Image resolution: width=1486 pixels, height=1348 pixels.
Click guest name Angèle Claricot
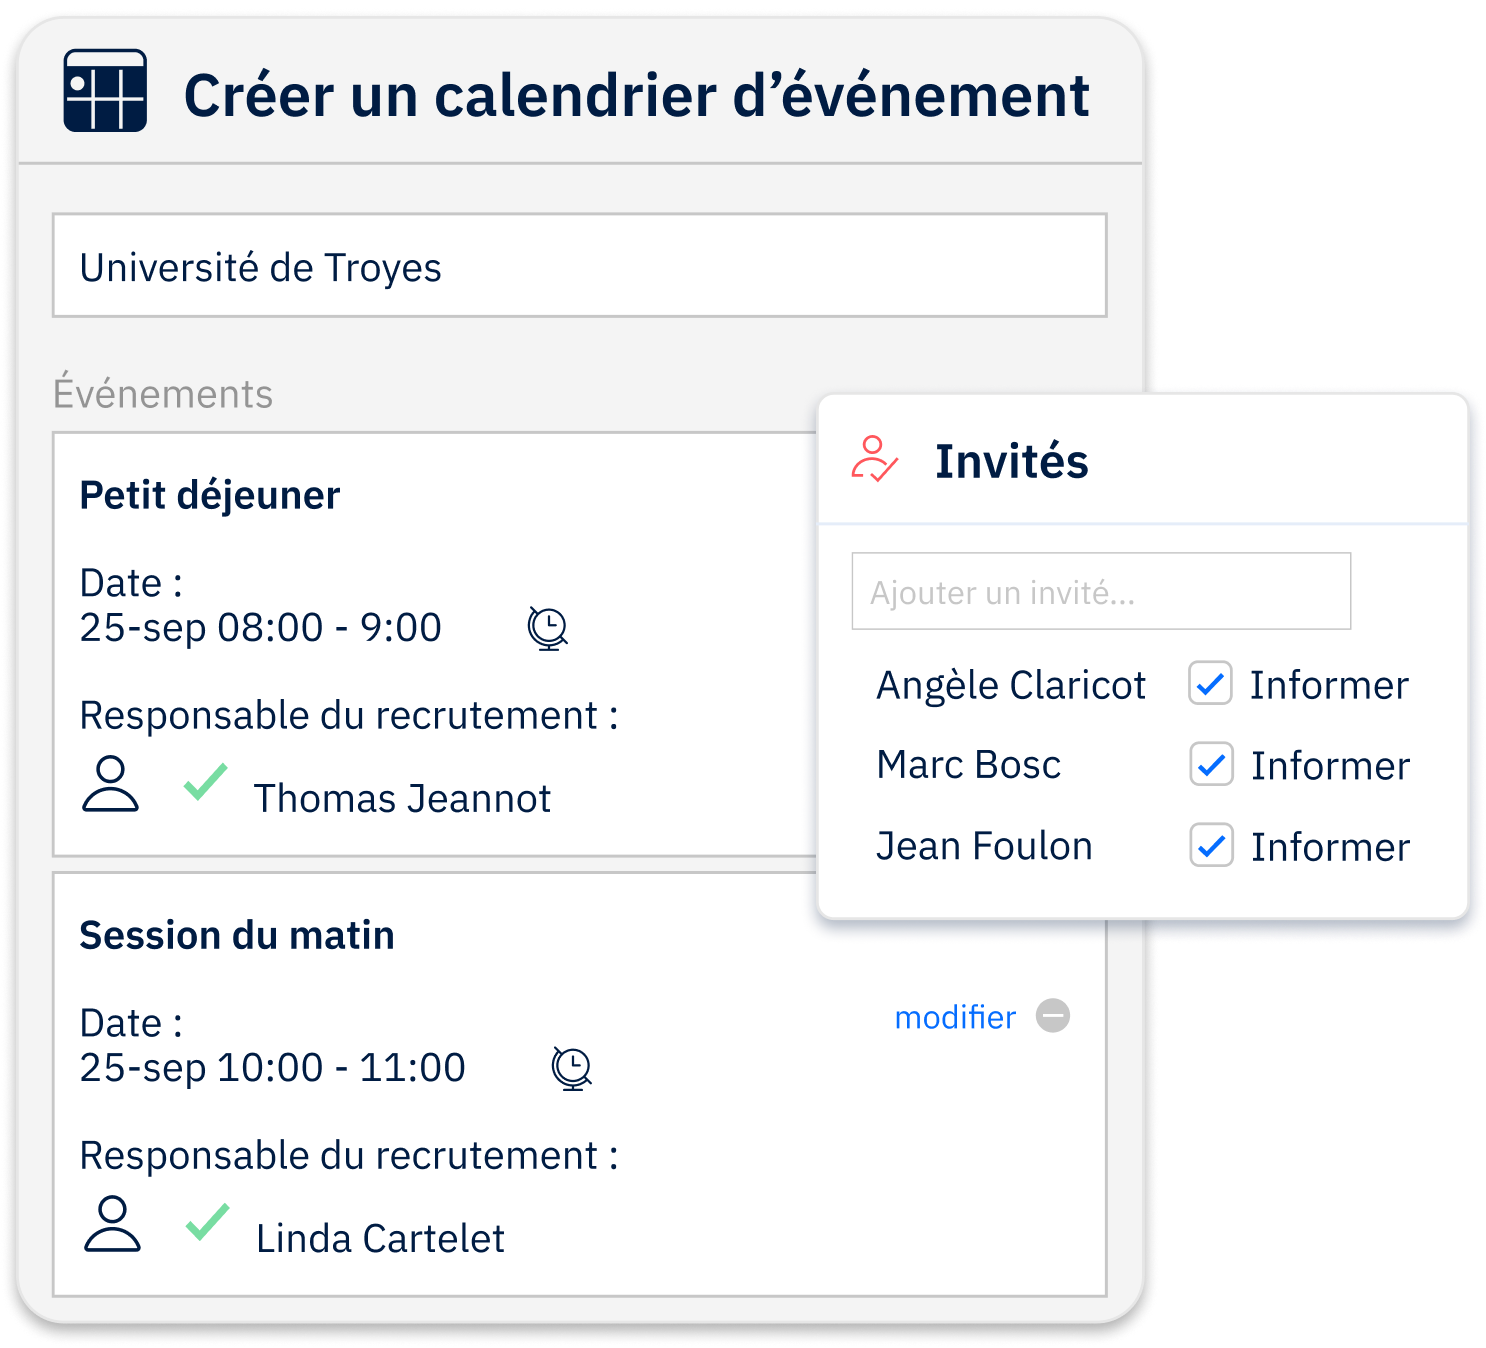pos(1011,685)
